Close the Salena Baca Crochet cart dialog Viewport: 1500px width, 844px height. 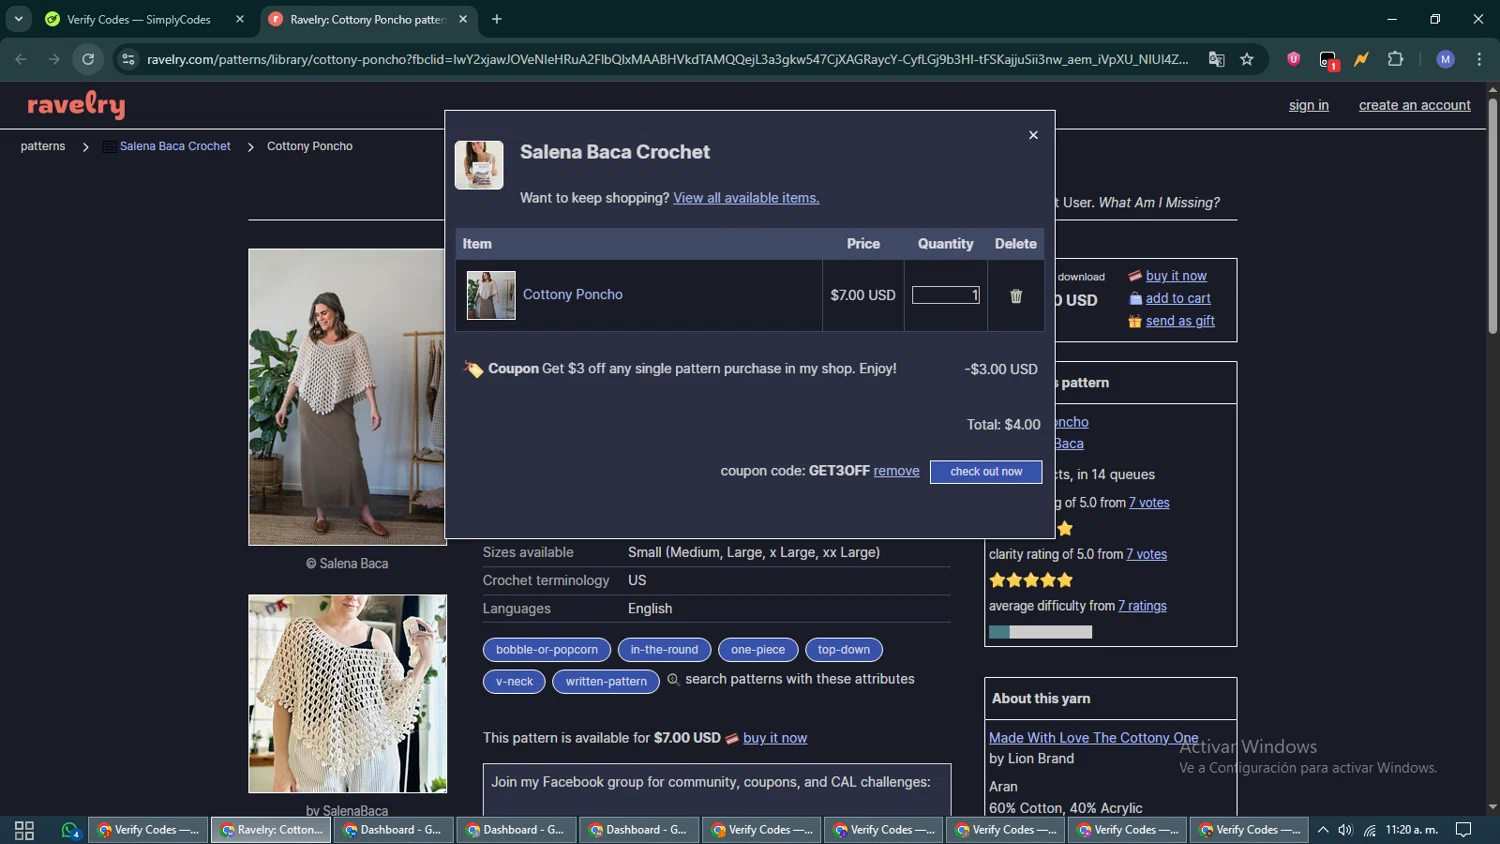pyautogui.click(x=1033, y=135)
